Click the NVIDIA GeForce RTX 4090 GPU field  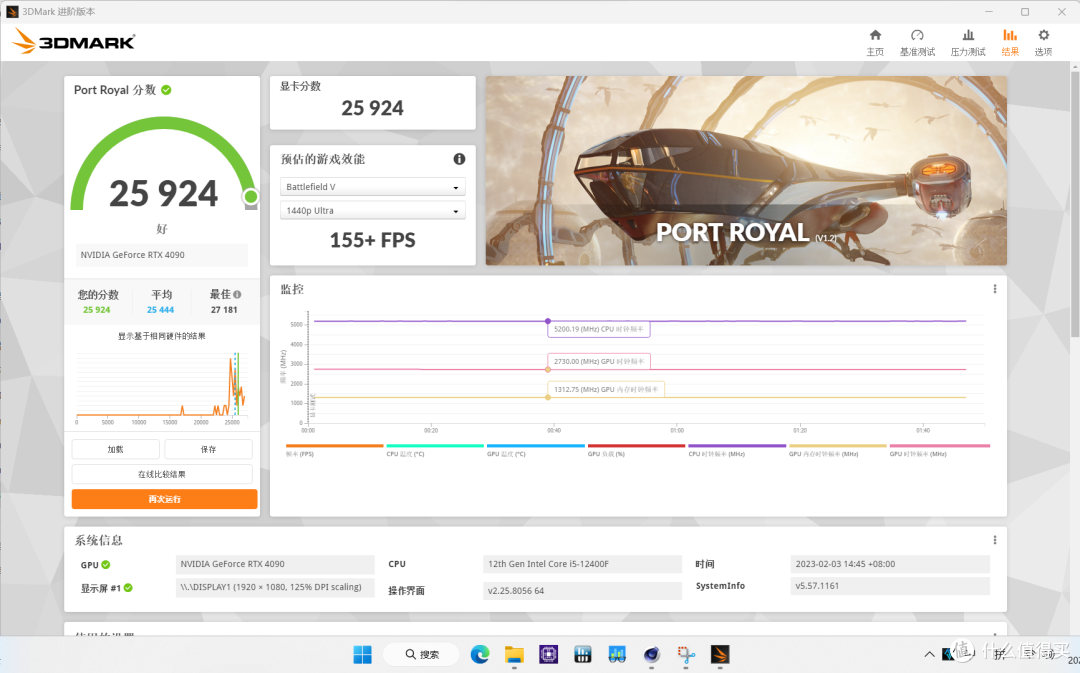click(x=275, y=564)
